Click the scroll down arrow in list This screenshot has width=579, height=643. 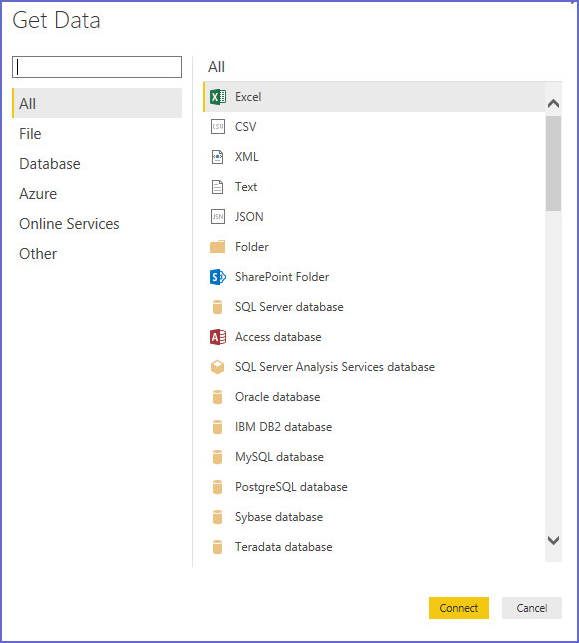[x=554, y=540]
